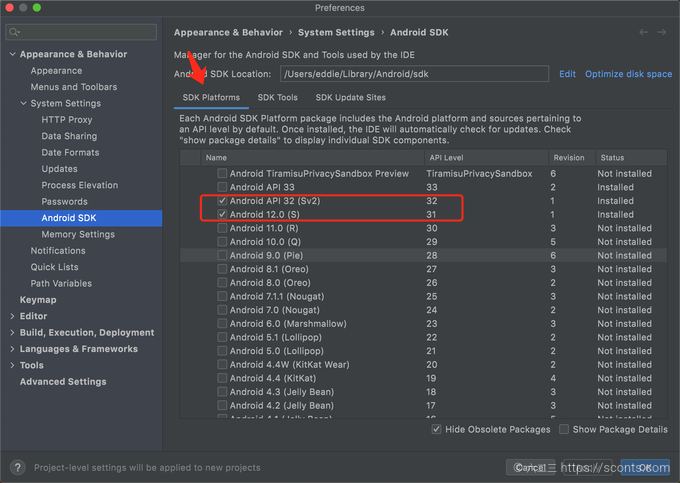This screenshot has width=680, height=483.
Task: Open Passwords settings
Action: pos(64,202)
